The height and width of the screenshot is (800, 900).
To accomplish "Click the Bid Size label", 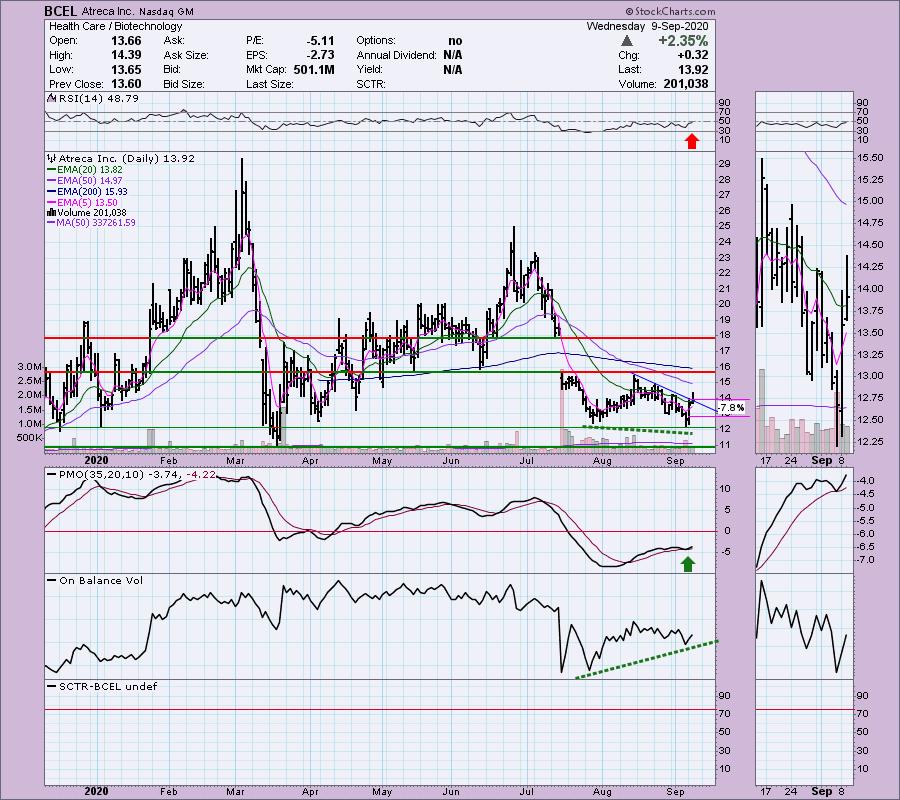I will tap(184, 84).
